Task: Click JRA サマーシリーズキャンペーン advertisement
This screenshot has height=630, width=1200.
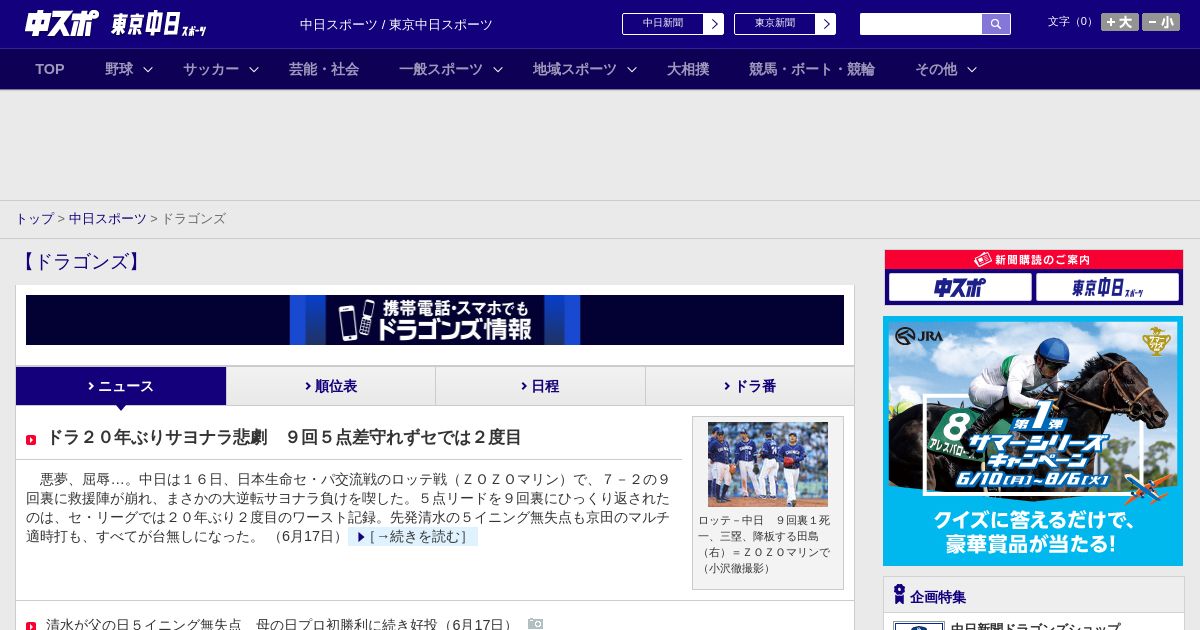Action: 1033,441
